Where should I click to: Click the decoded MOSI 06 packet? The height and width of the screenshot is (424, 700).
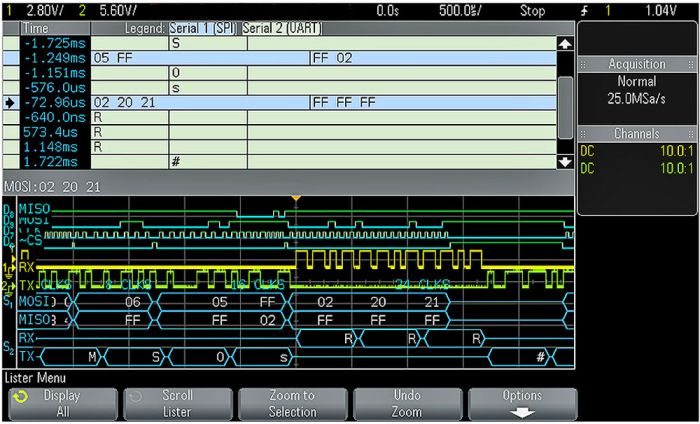coord(115,302)
